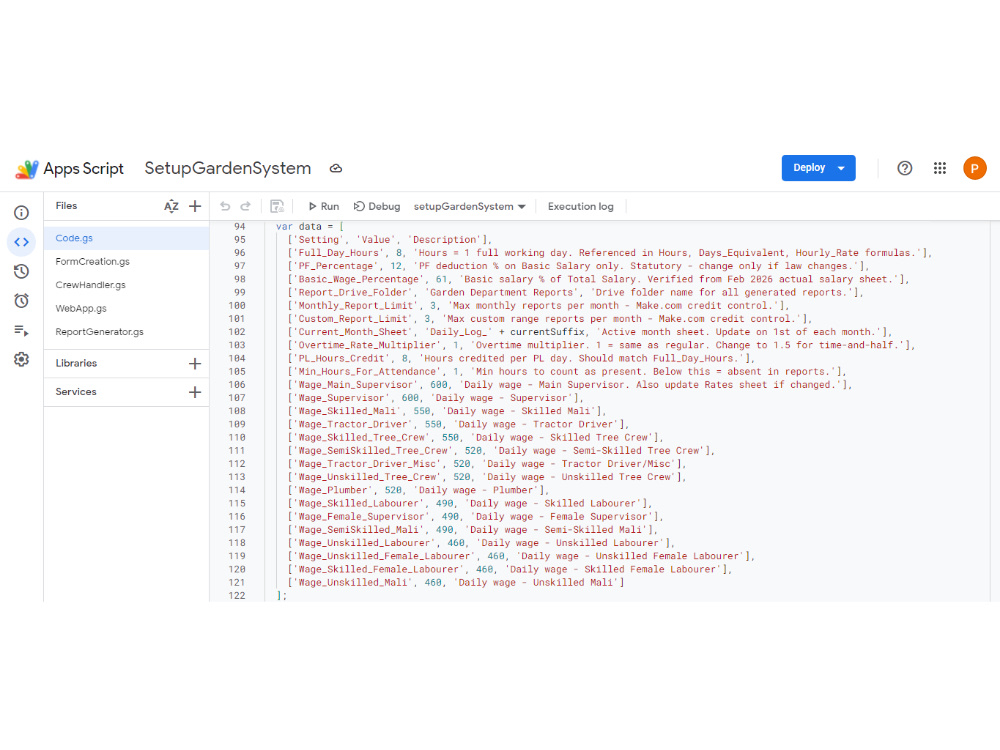Click line number 94 in gutter
The width and height of the screenshot is (1000, 750).
[240, 226]
